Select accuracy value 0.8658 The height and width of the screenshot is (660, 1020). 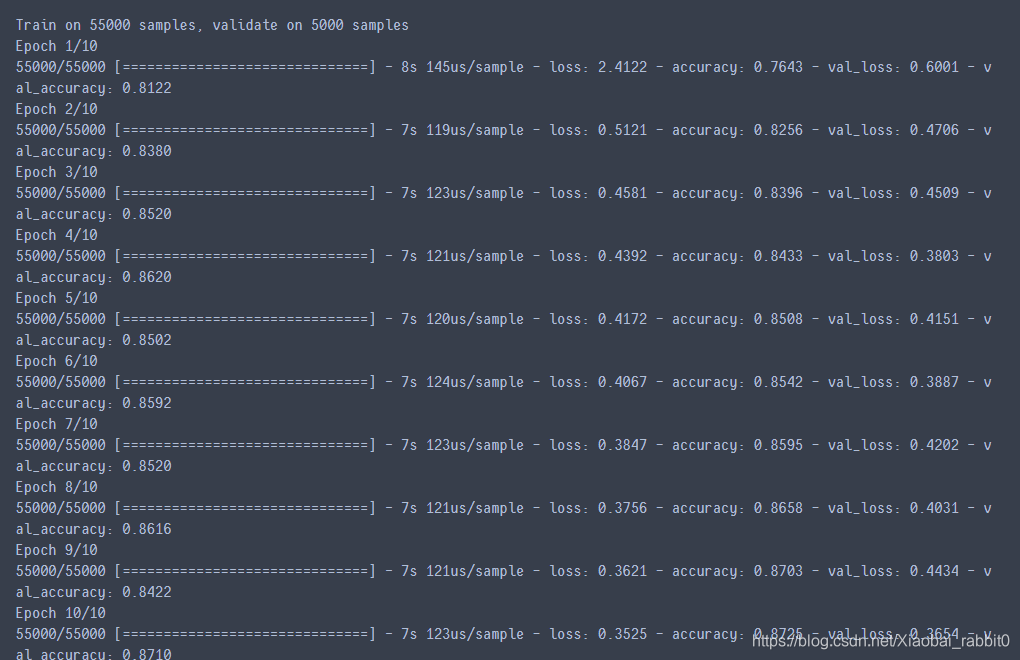click(x=778, y=508)
